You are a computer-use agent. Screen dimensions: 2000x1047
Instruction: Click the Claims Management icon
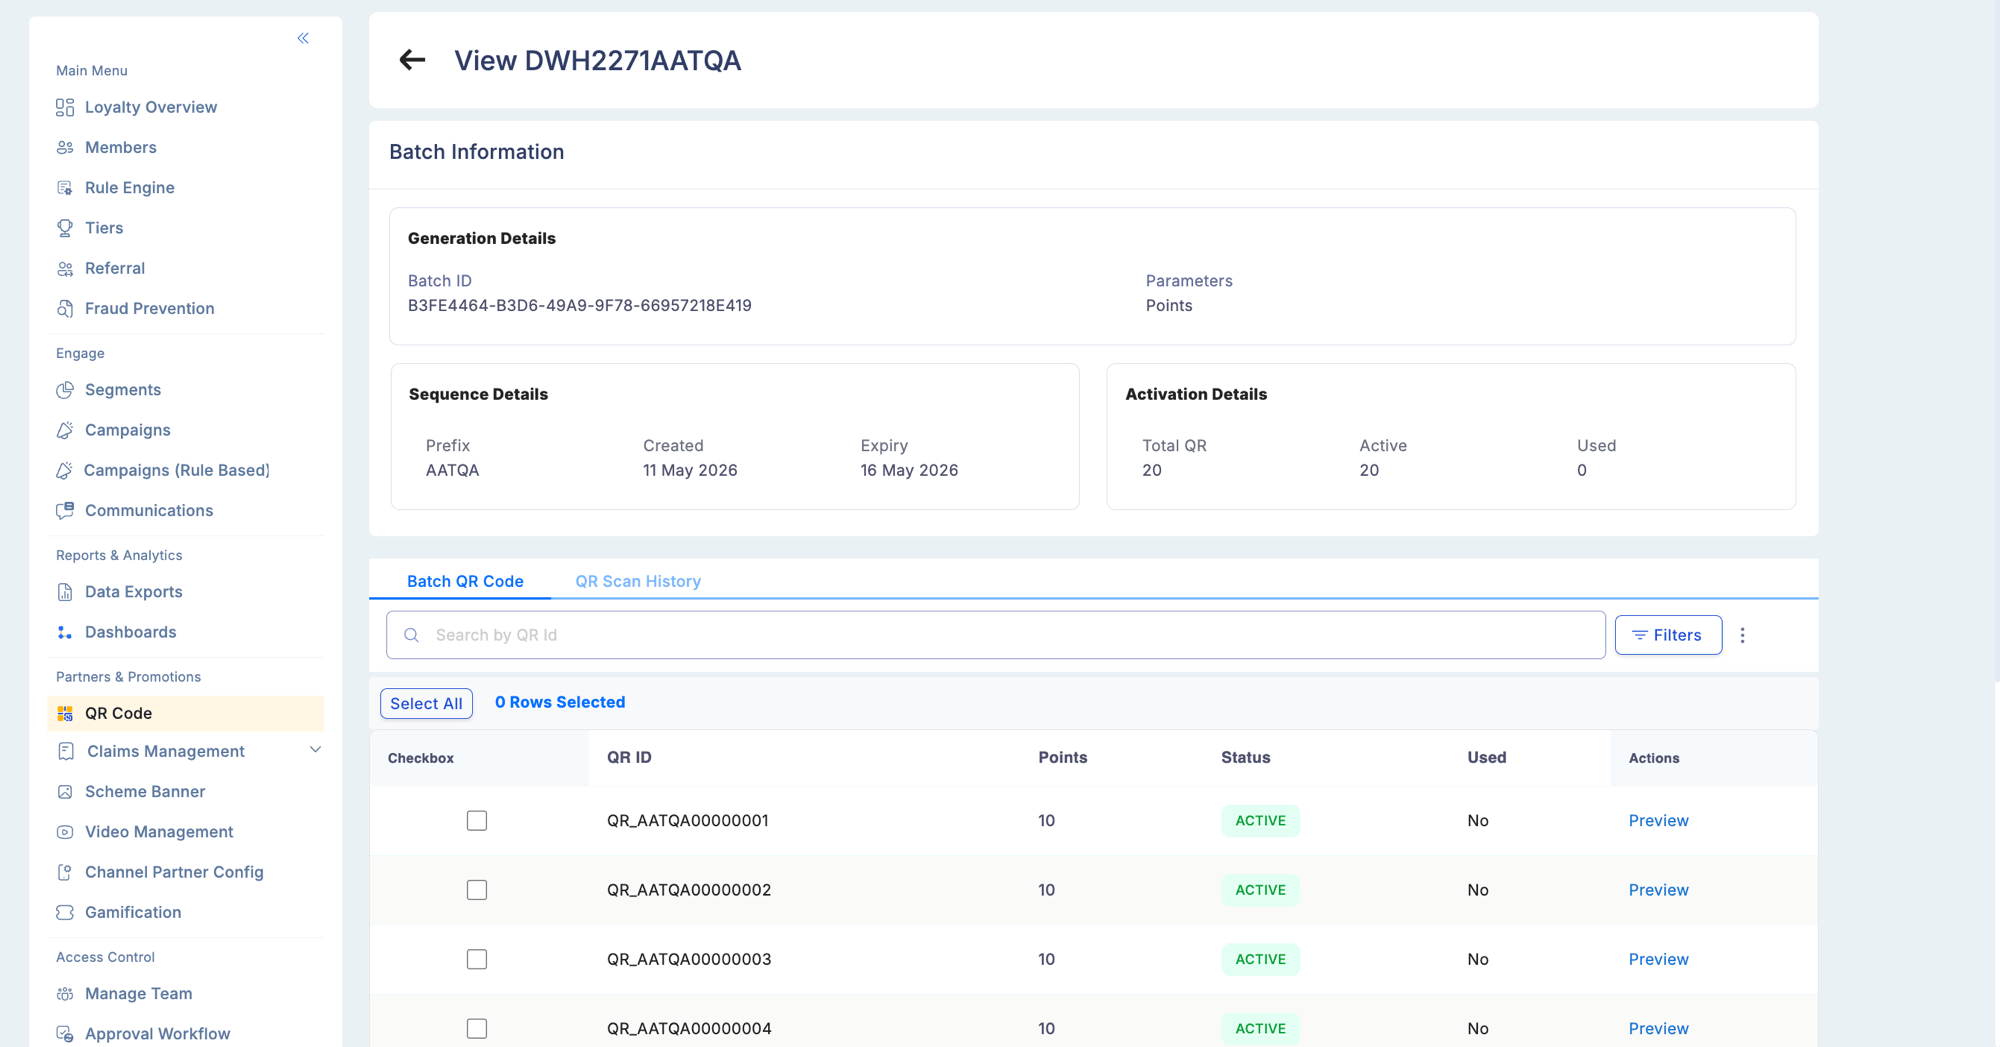coord(66,751)
